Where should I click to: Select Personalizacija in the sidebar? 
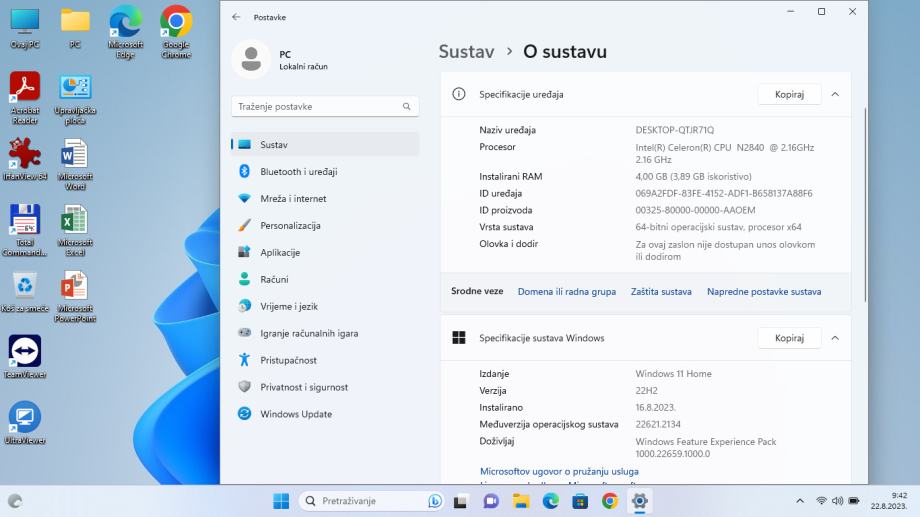coord(290,226)
